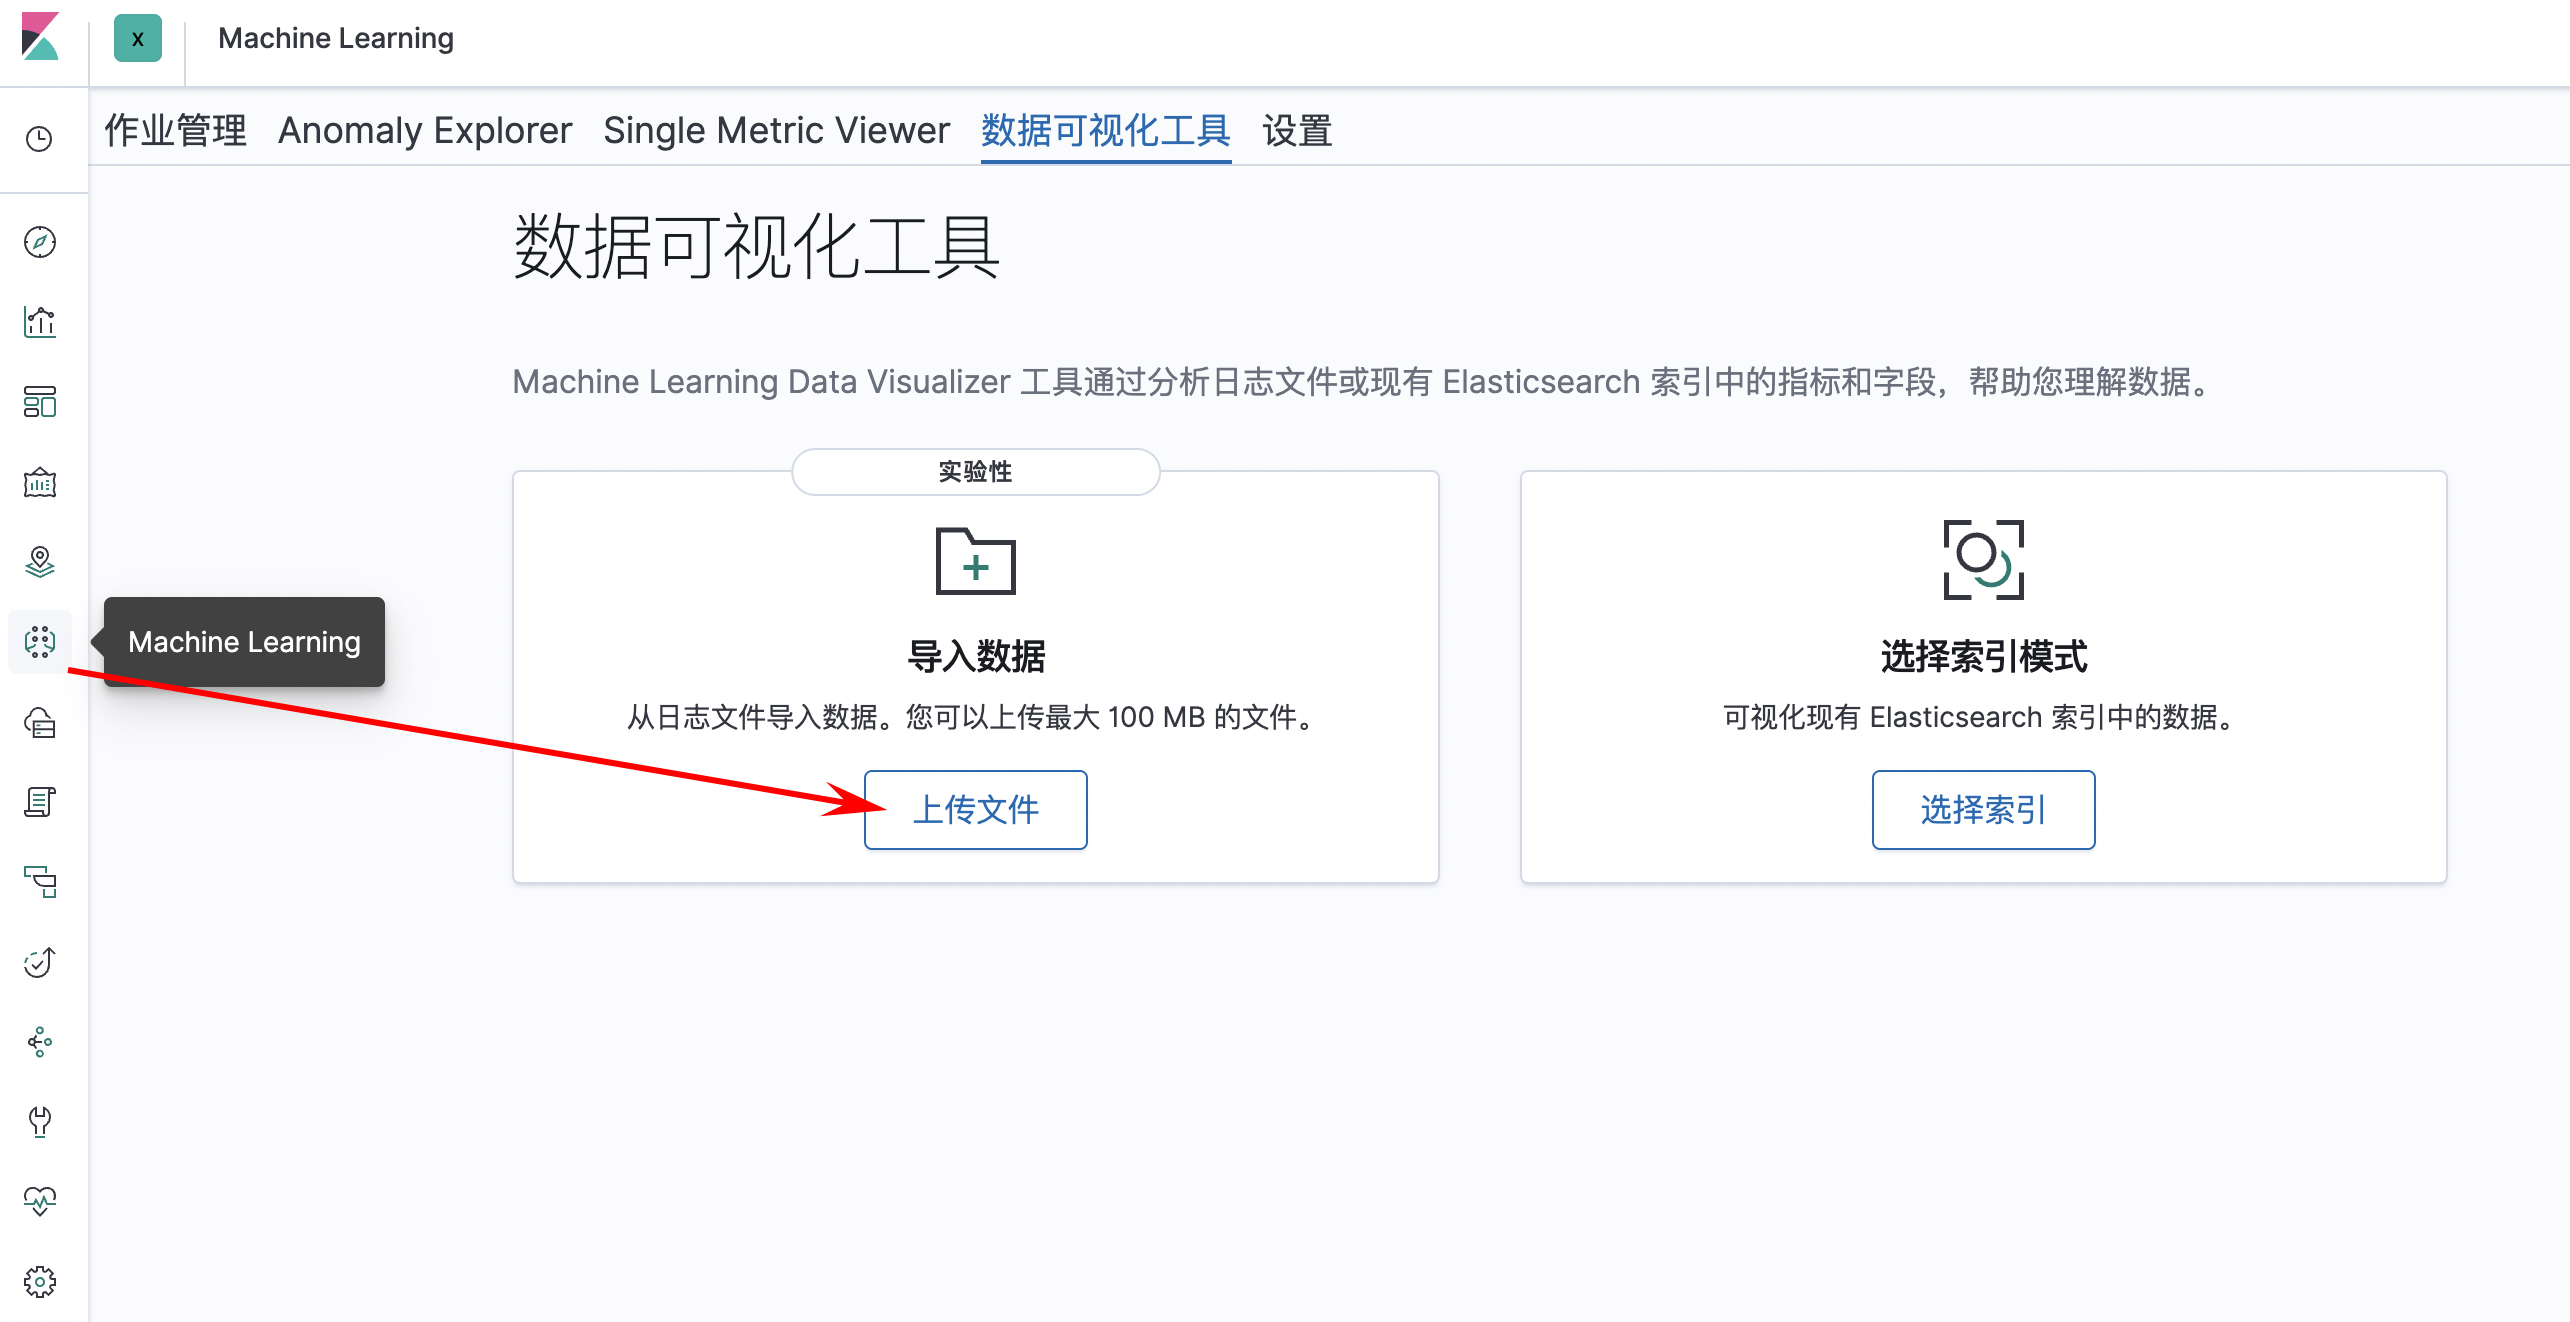Open Stack Monitoring heartbeat icon
This screenshot has height=1322, width=2570.
coord(39,1202)
